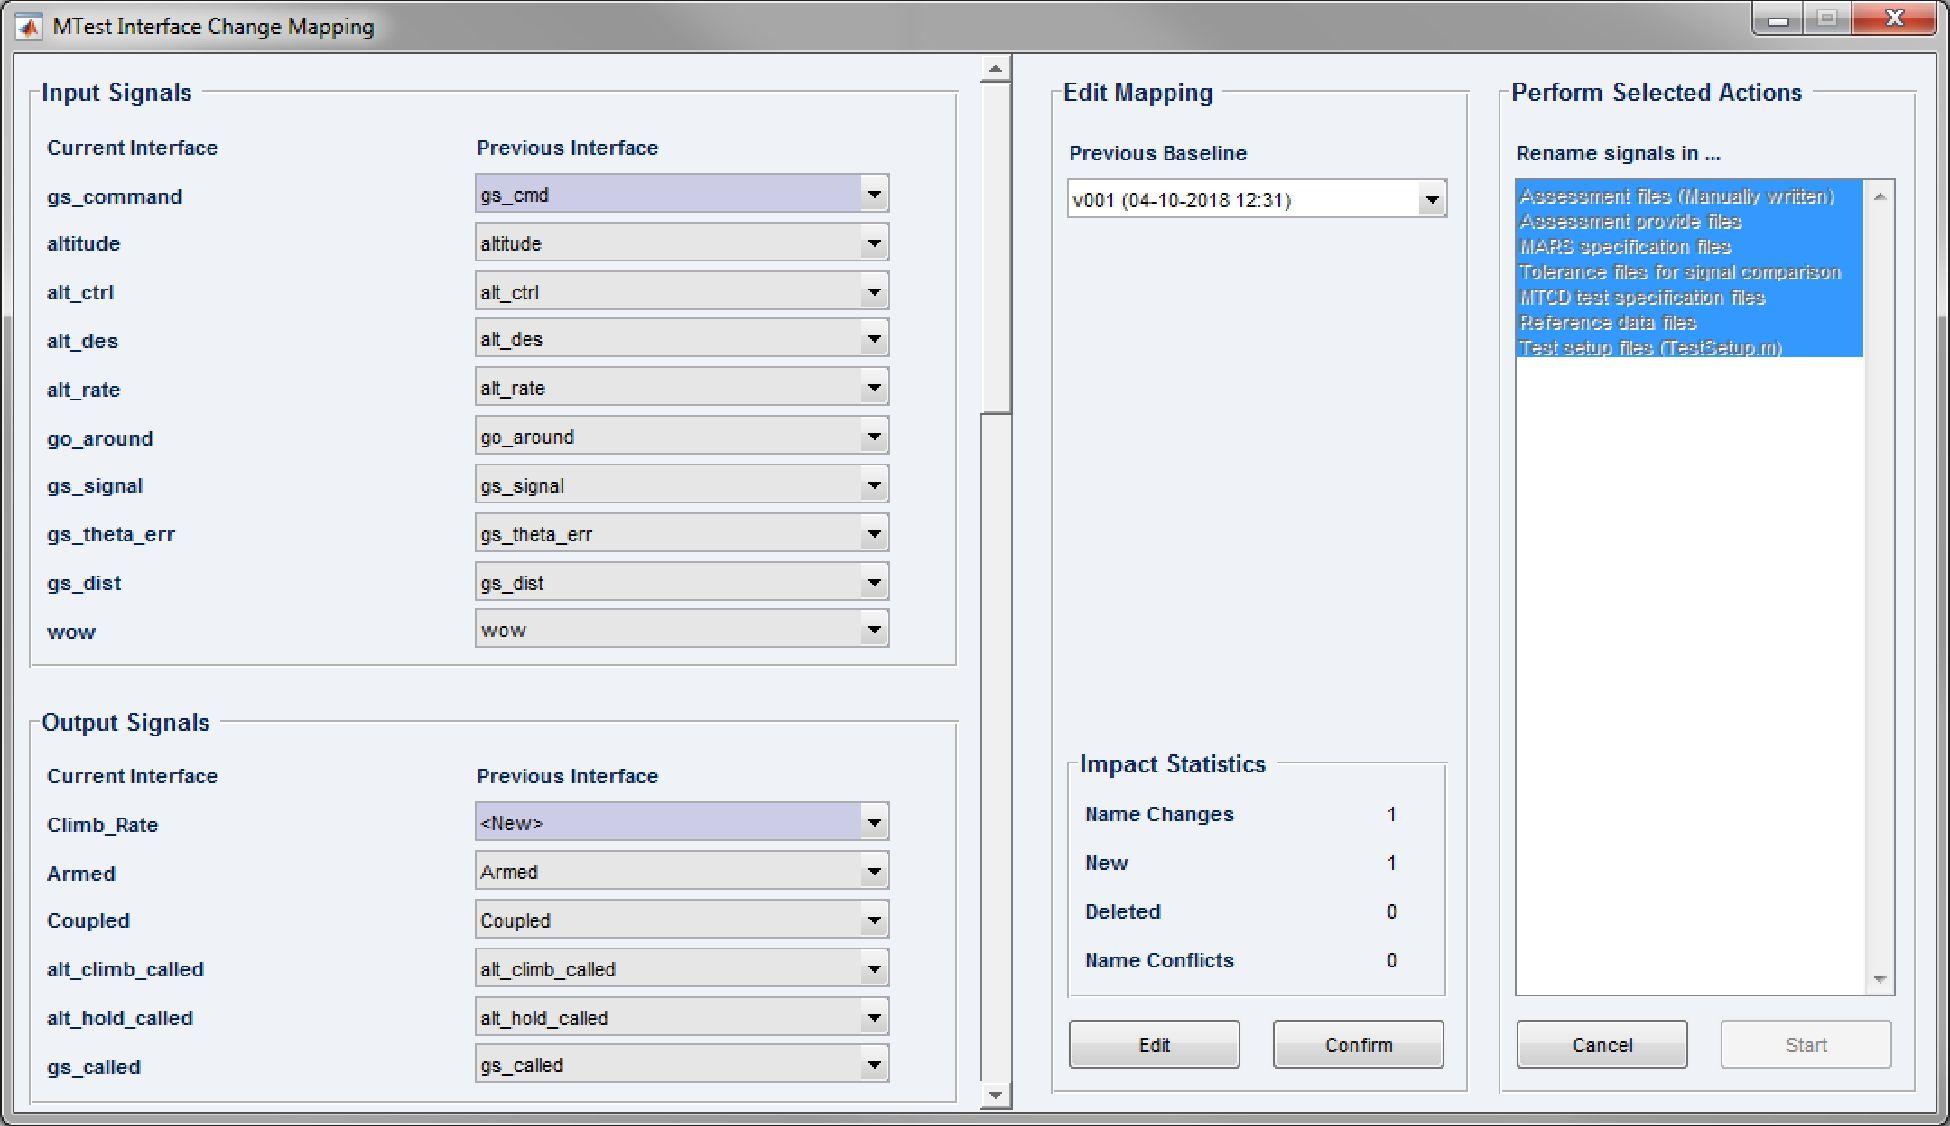Image resolution: width=1950 pixels, height=1126 pixels.
Task: Click the Cancel button in Perform Selected Actions
Action: coord(1601,1044)
